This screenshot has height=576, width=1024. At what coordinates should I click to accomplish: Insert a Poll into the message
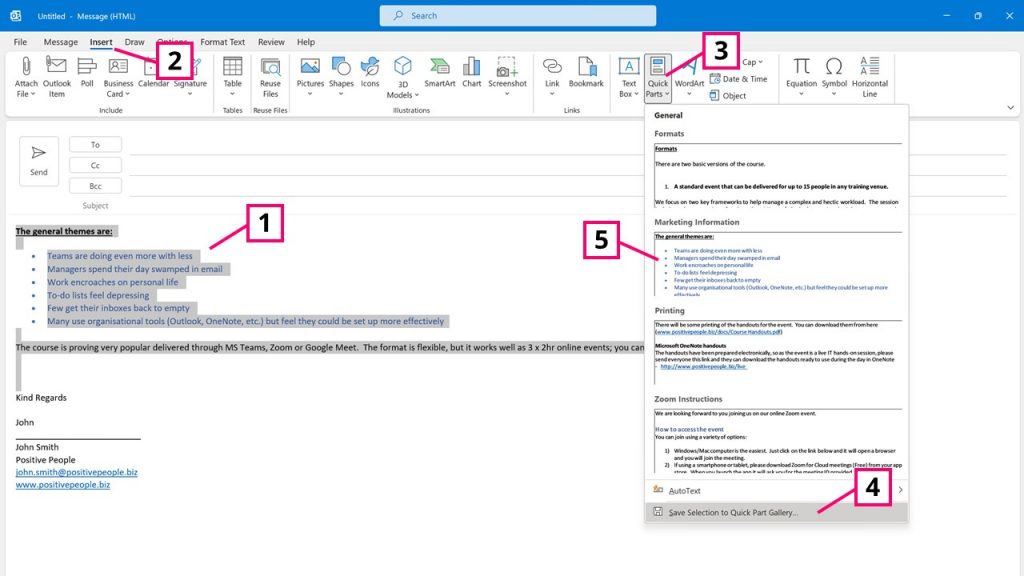88,75
